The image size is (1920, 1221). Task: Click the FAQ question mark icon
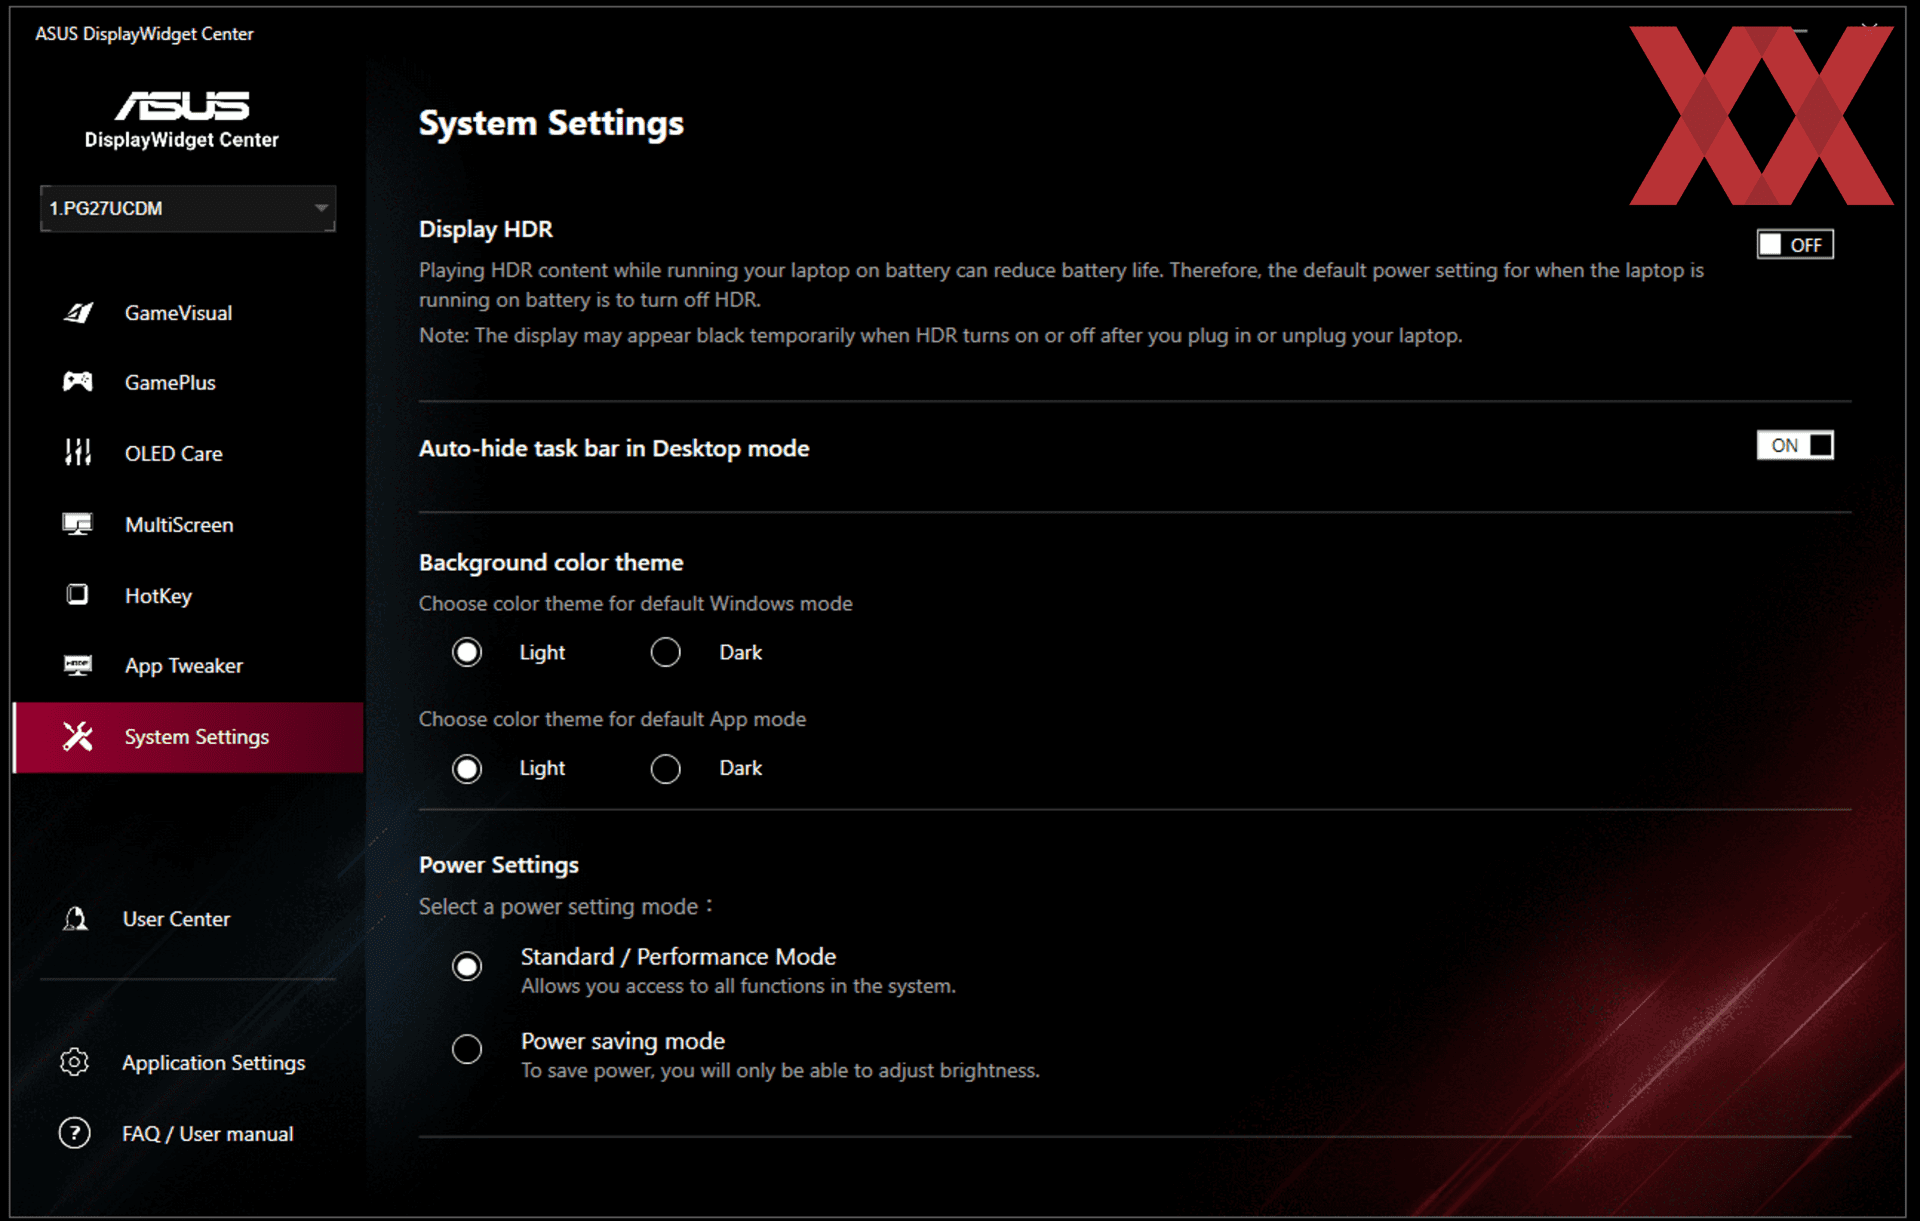[x=75, y=1133]
